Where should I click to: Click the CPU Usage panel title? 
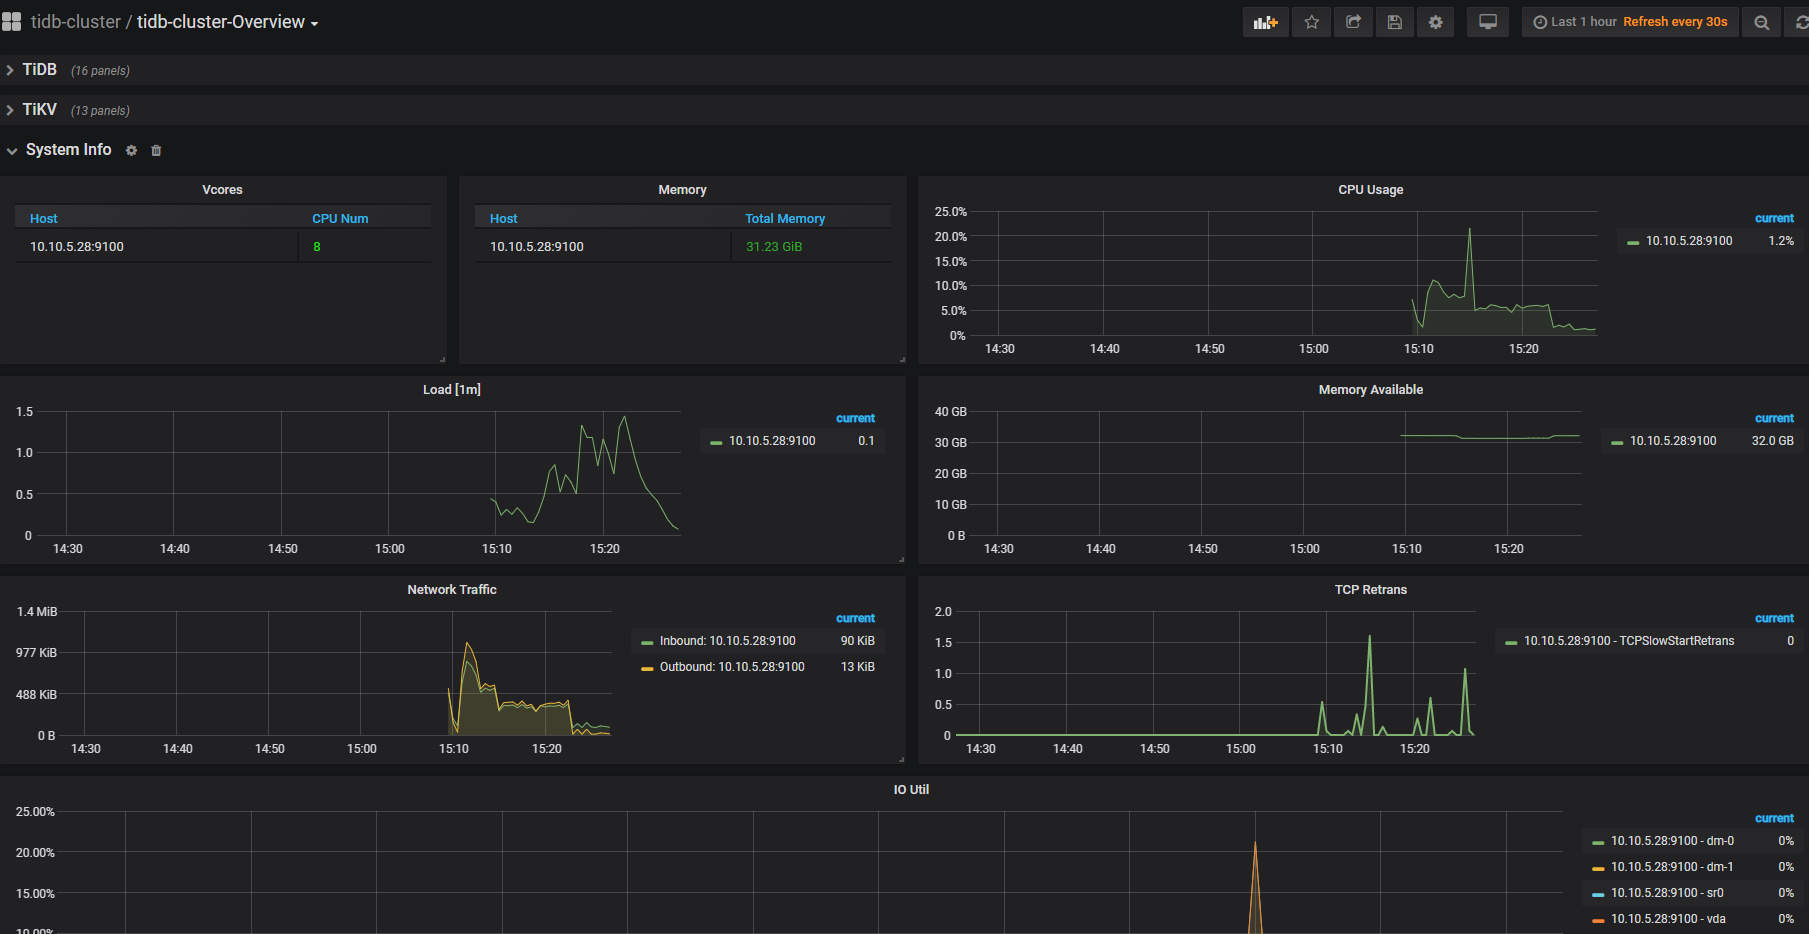[1370, 190]
